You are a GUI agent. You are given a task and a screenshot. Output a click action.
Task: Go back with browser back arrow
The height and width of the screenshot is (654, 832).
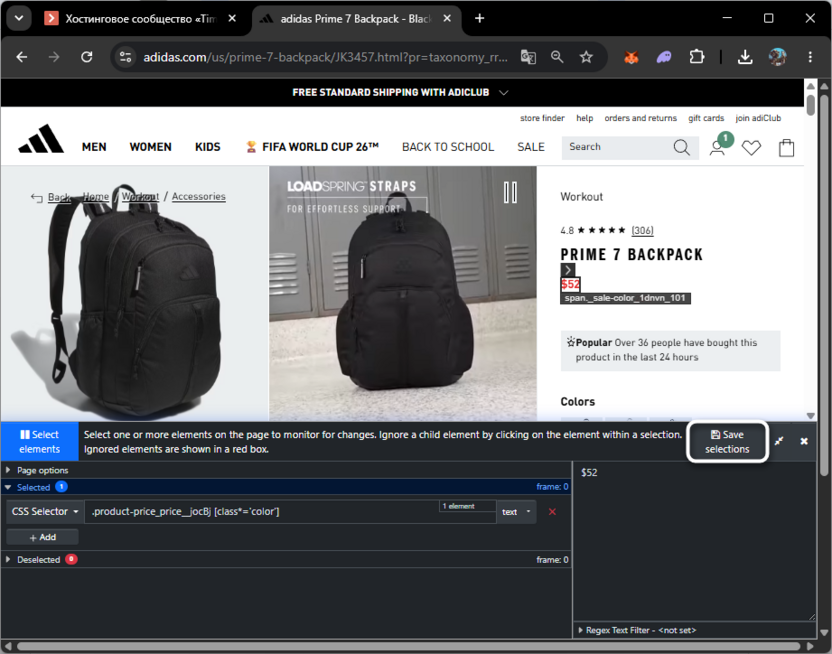click(x=22, y=57)
